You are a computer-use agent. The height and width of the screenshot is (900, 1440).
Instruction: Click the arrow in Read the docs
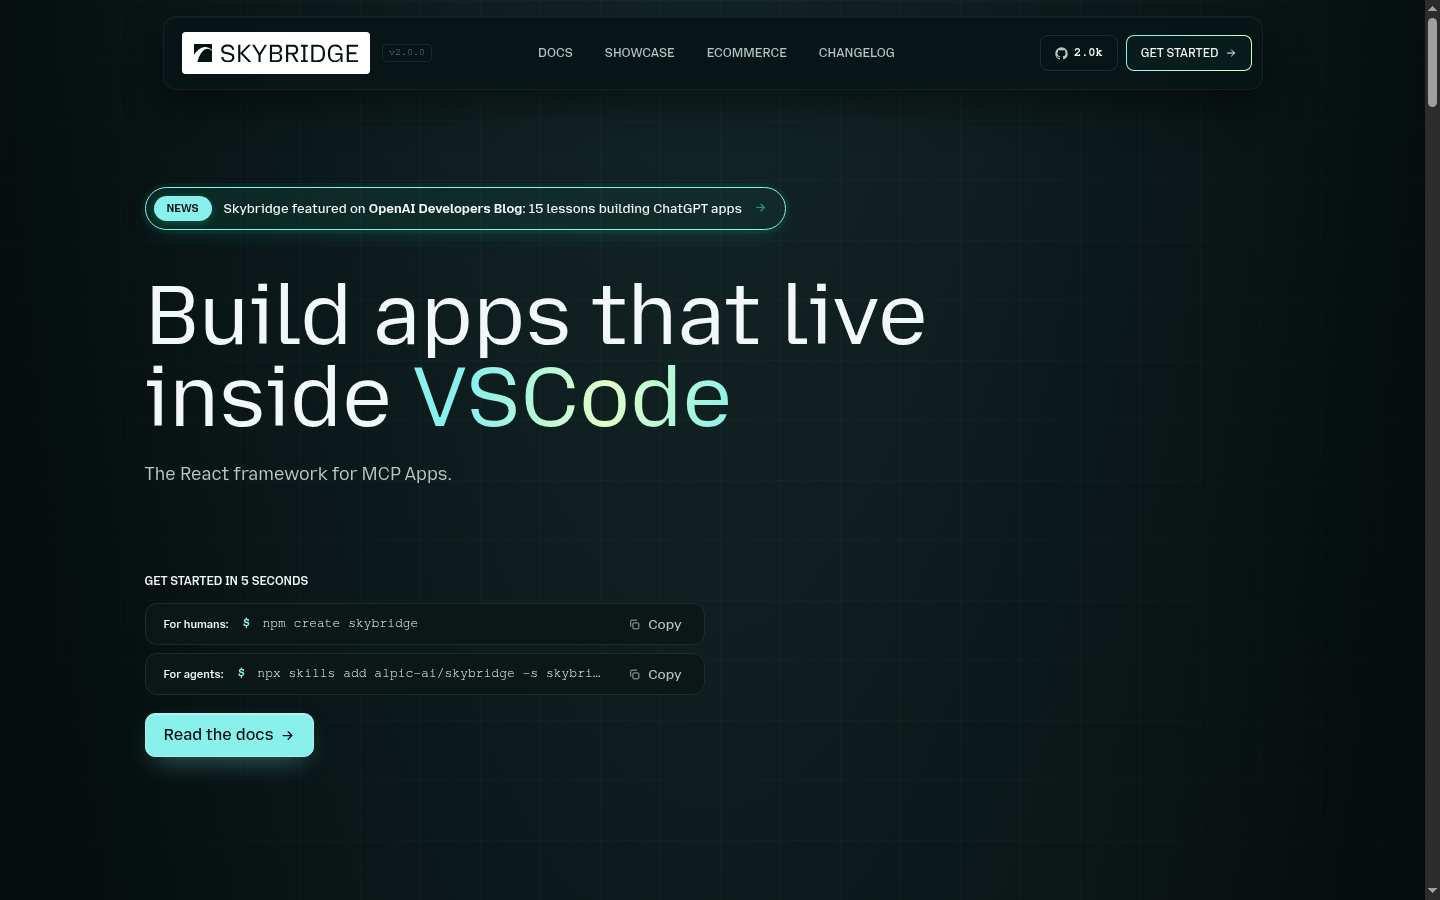coord(288,735)
